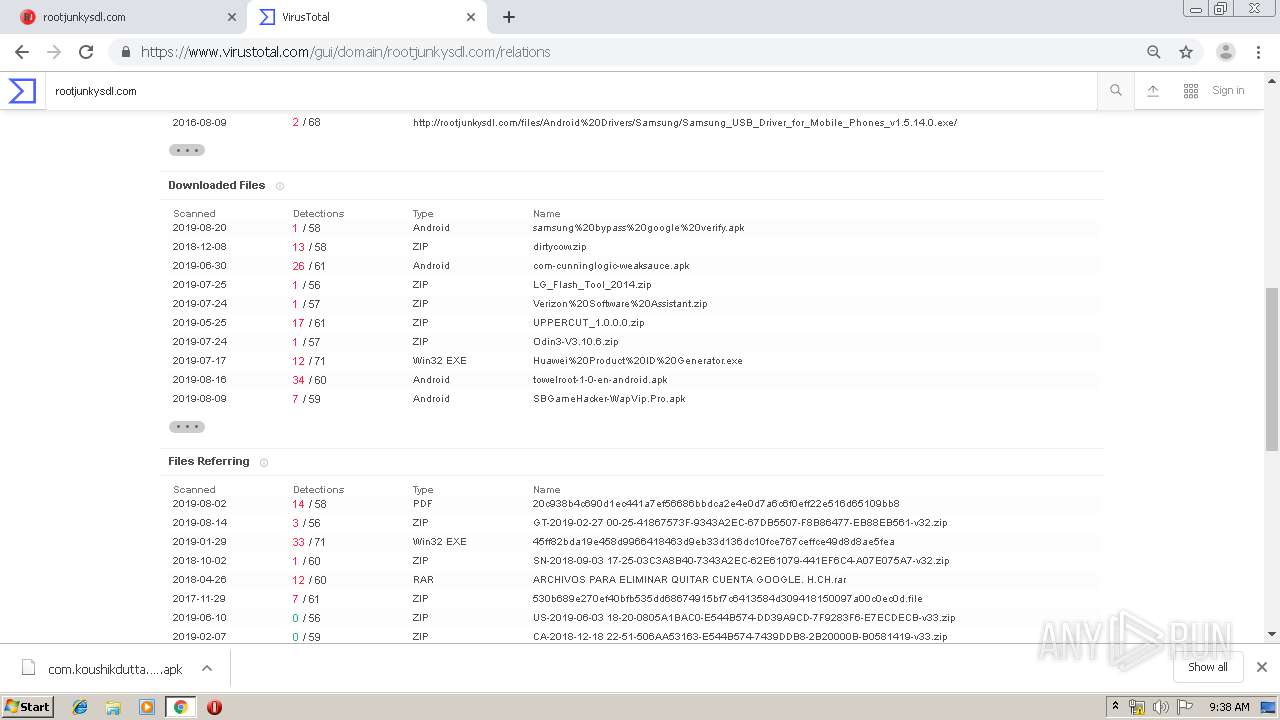Open the SN-2018-09-03 zip entry
Viewport: 1280px width, 720px height.
tap(741, 561)
